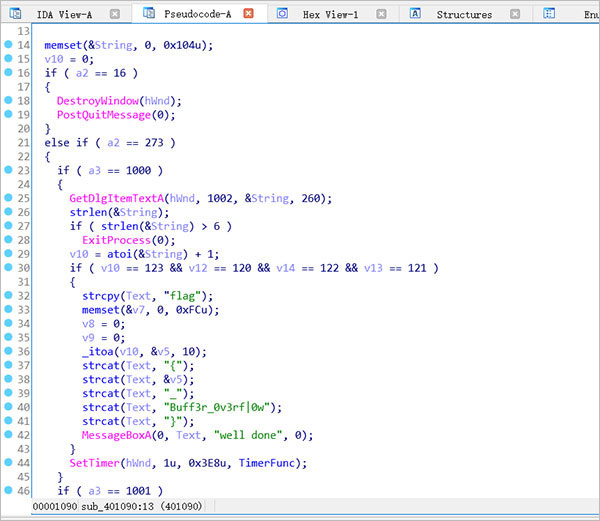Click the Structures tab icon

tap(415, 14)
